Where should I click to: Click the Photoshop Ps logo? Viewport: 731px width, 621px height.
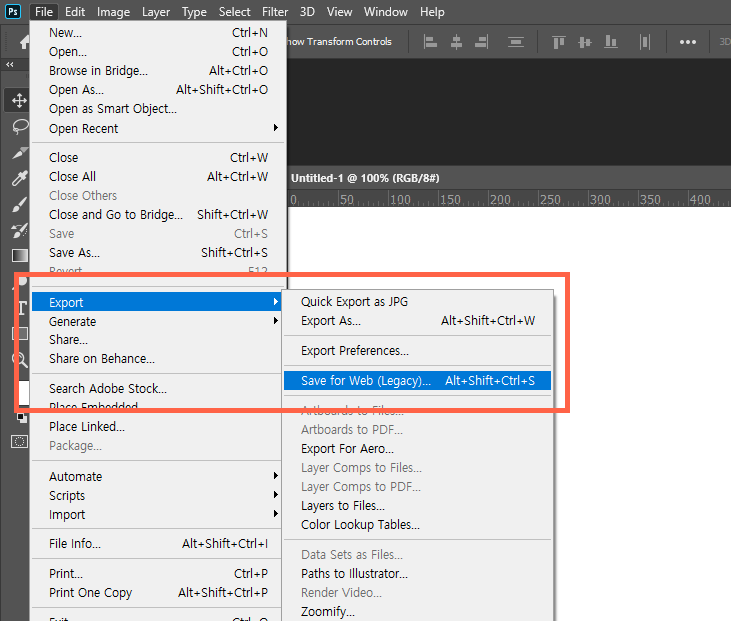coord(13,11)
